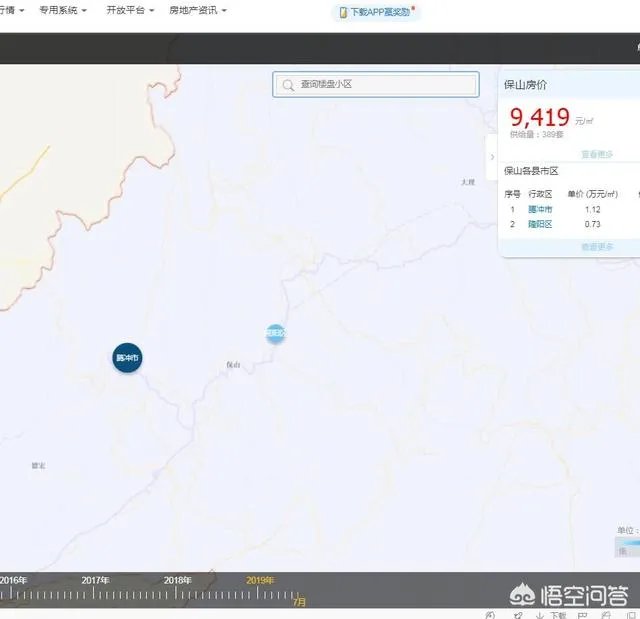640x619 pixels.
Task: Click the search magnifier icon
Action: click(x=288, y=85)
